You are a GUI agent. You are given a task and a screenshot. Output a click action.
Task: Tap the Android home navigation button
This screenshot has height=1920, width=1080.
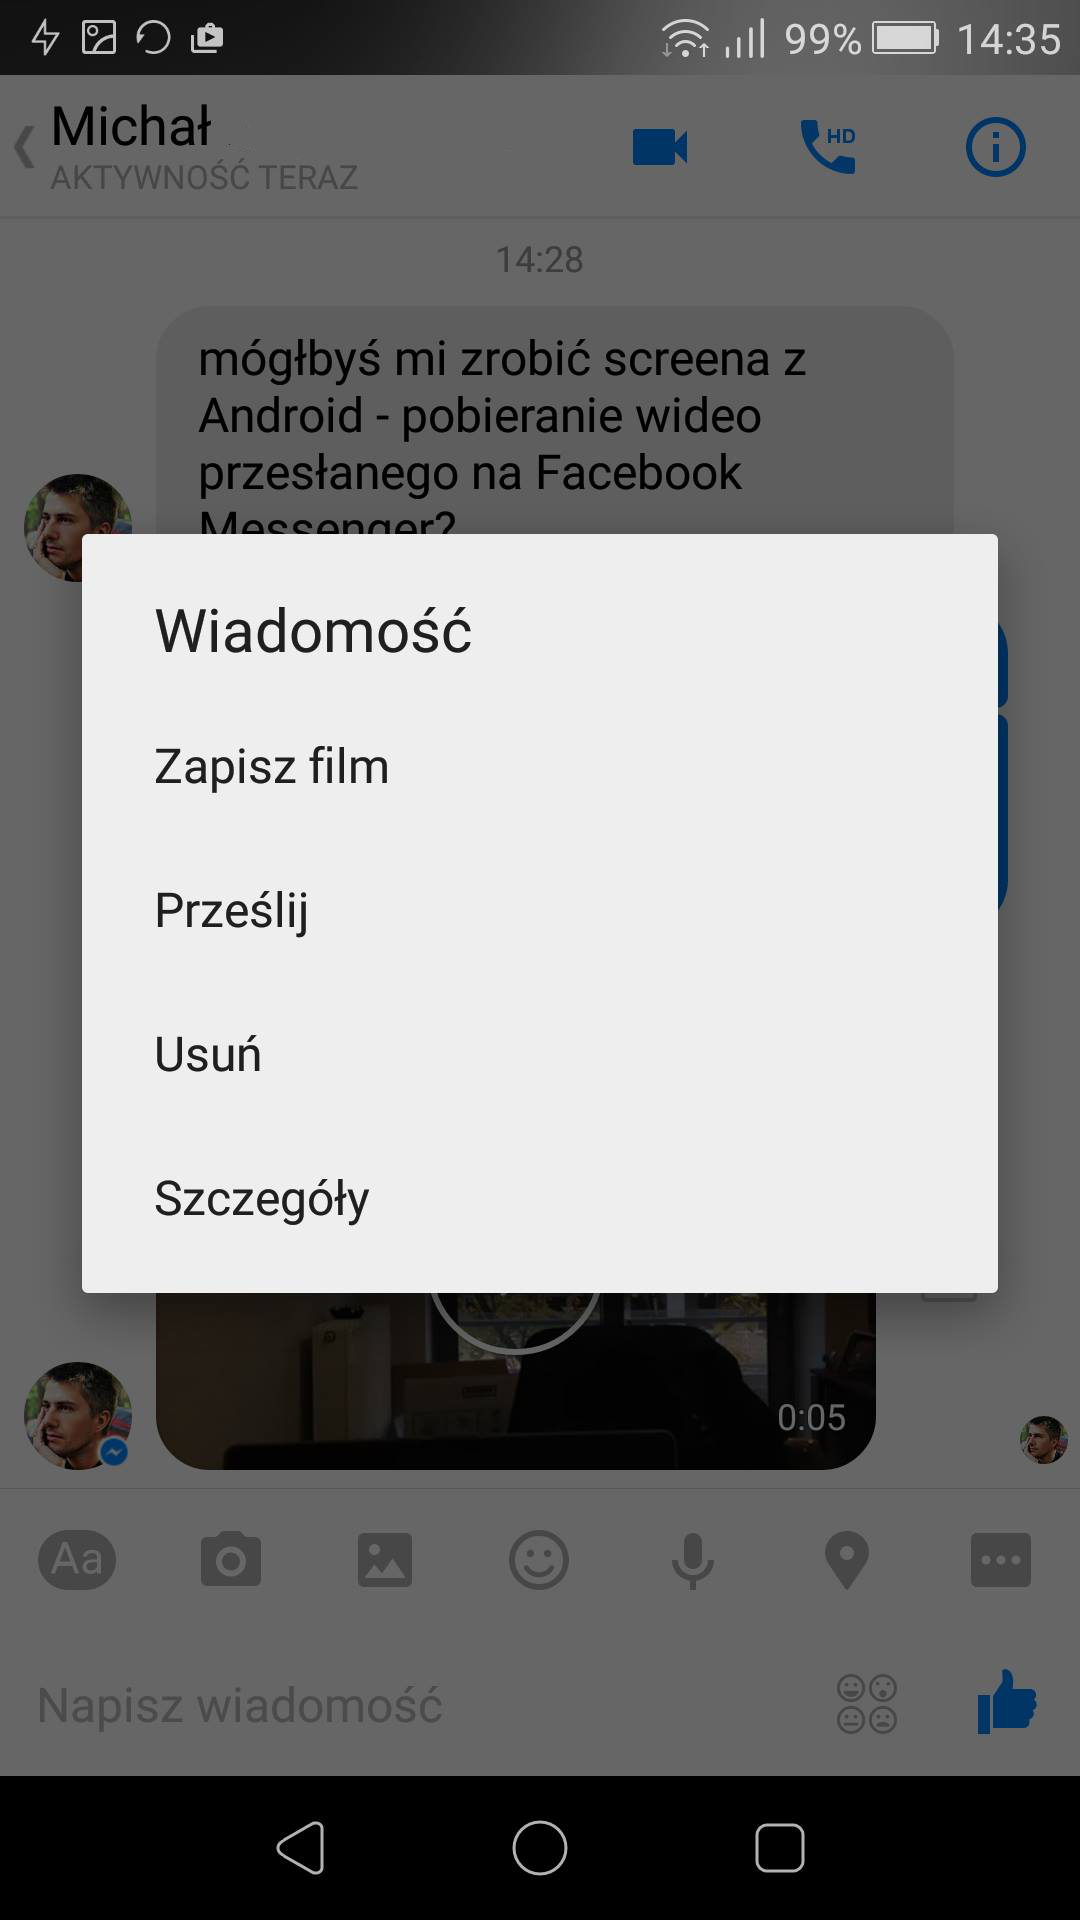click(x=540, y=1847)
